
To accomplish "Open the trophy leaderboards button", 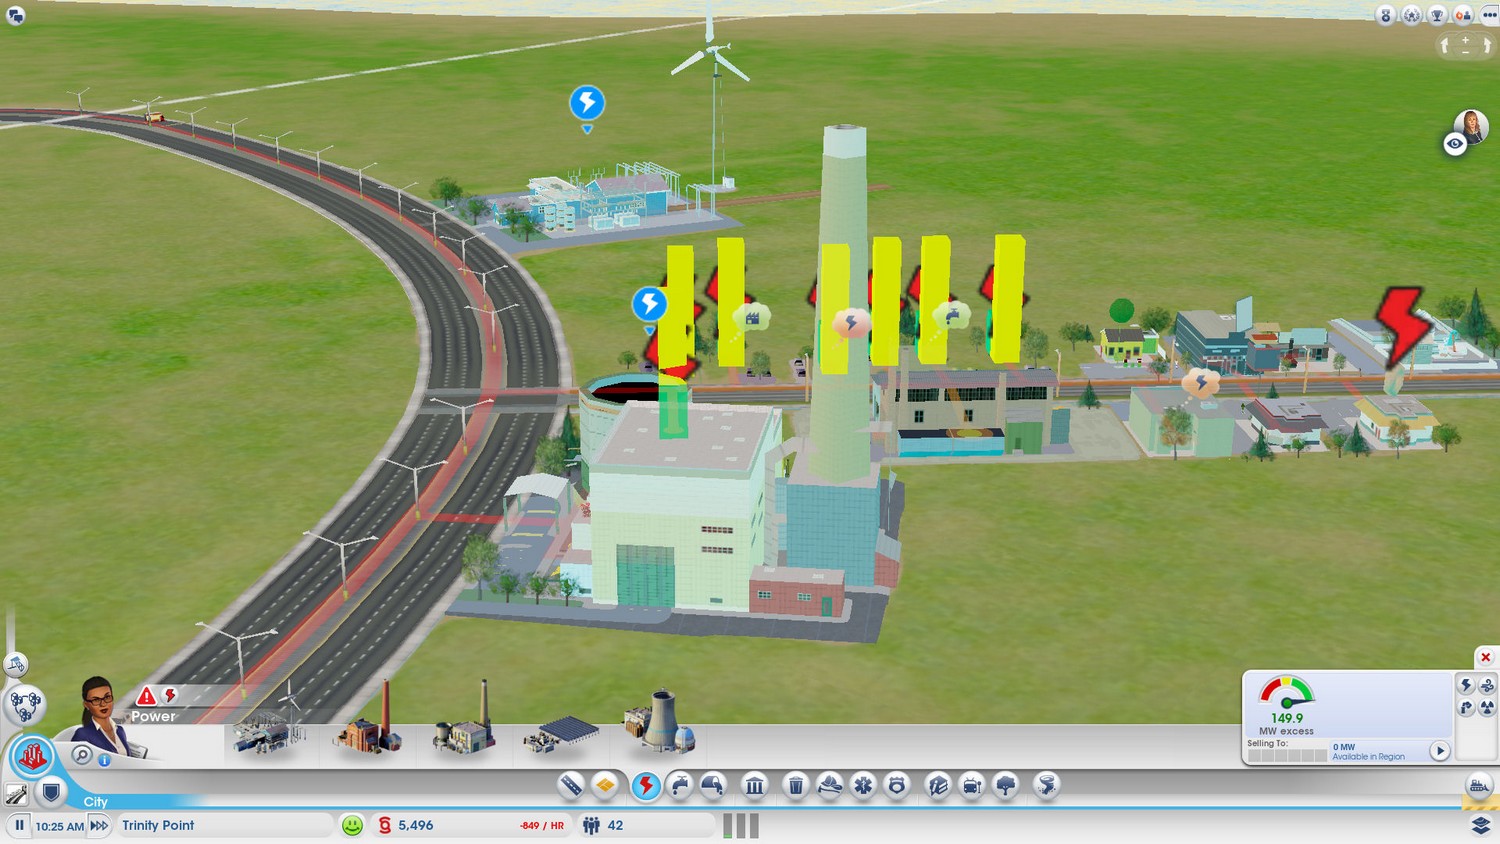I will (x=1437, y=15).
